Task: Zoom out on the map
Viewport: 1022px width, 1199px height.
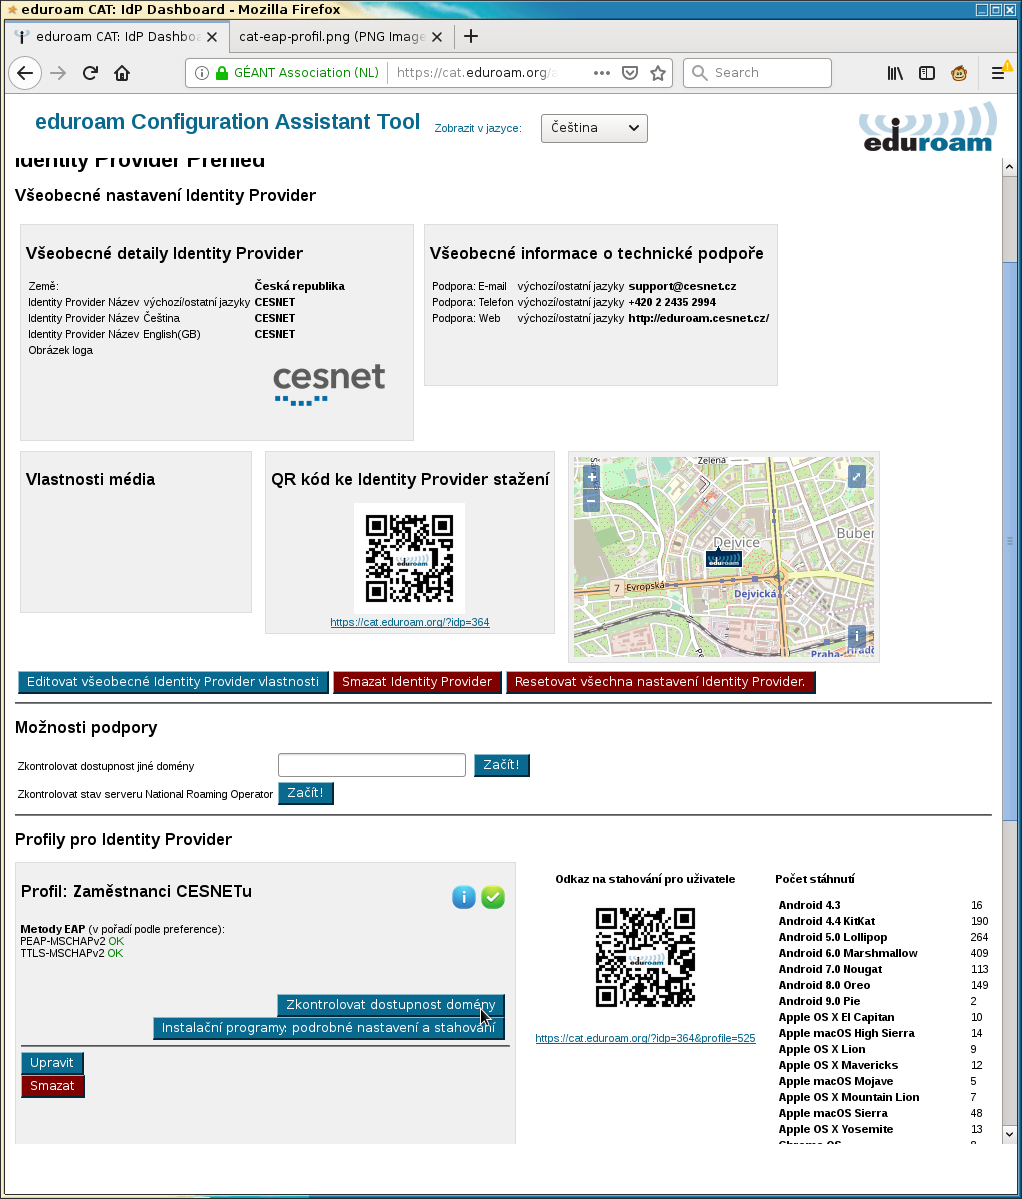Action: 592,501
